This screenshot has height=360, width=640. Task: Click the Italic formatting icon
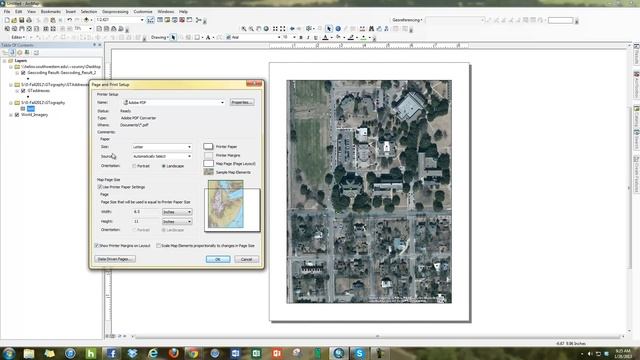pyautogui.click(x=308, y=38)
